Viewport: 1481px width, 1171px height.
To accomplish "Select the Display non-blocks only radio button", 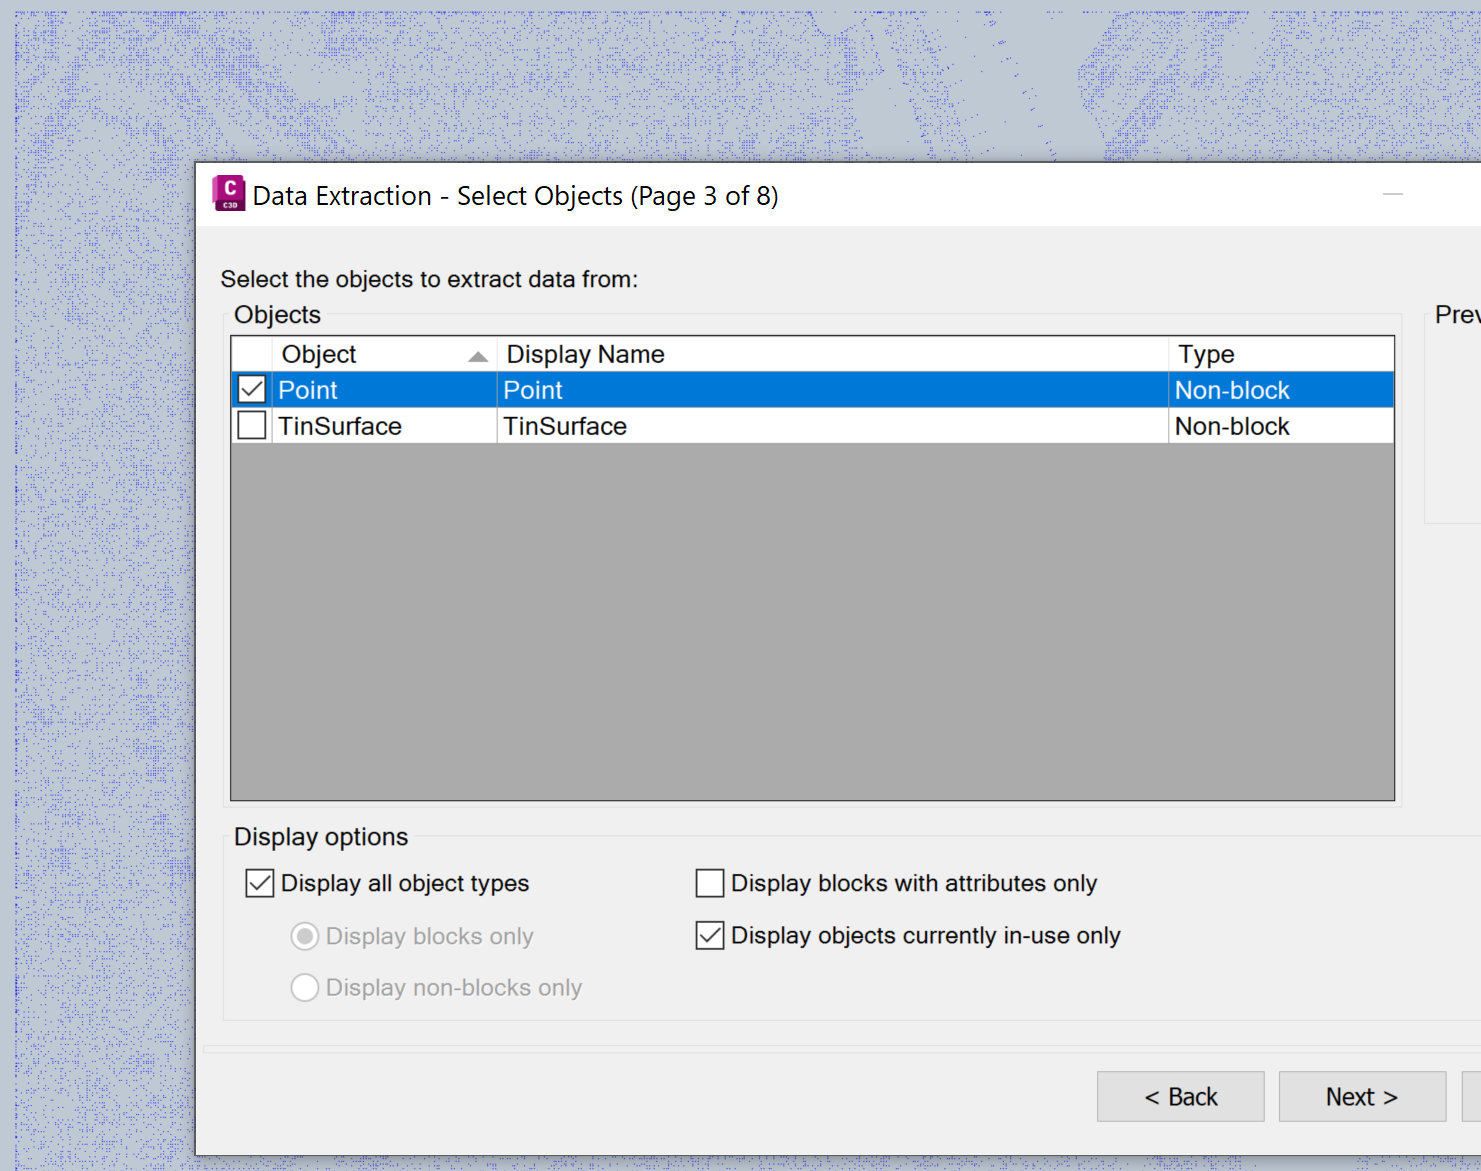I will [305, 987].
